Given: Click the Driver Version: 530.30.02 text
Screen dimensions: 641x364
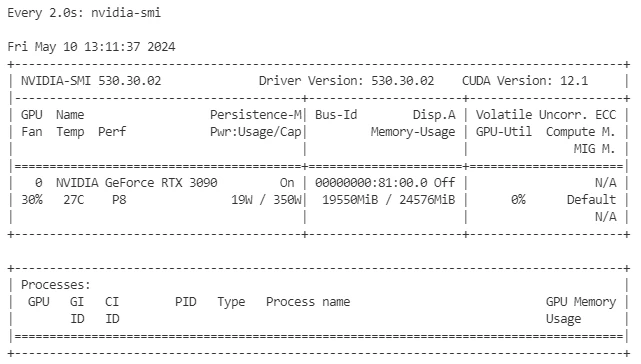Looking at the screenshot, I should [x=346, y=81].
